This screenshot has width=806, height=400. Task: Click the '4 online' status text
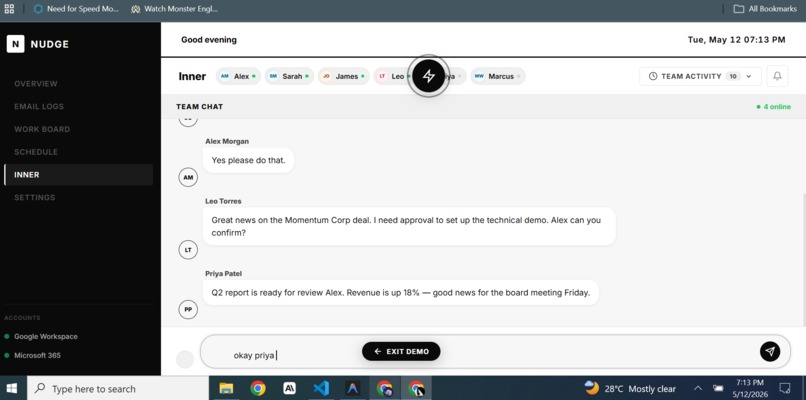[x=774, y=107]
